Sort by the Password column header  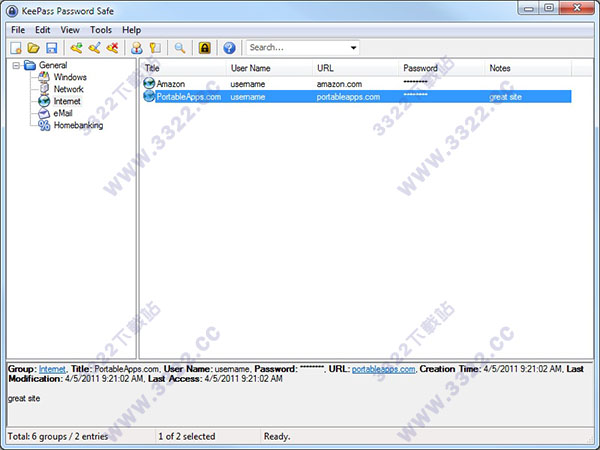point(441,68)
